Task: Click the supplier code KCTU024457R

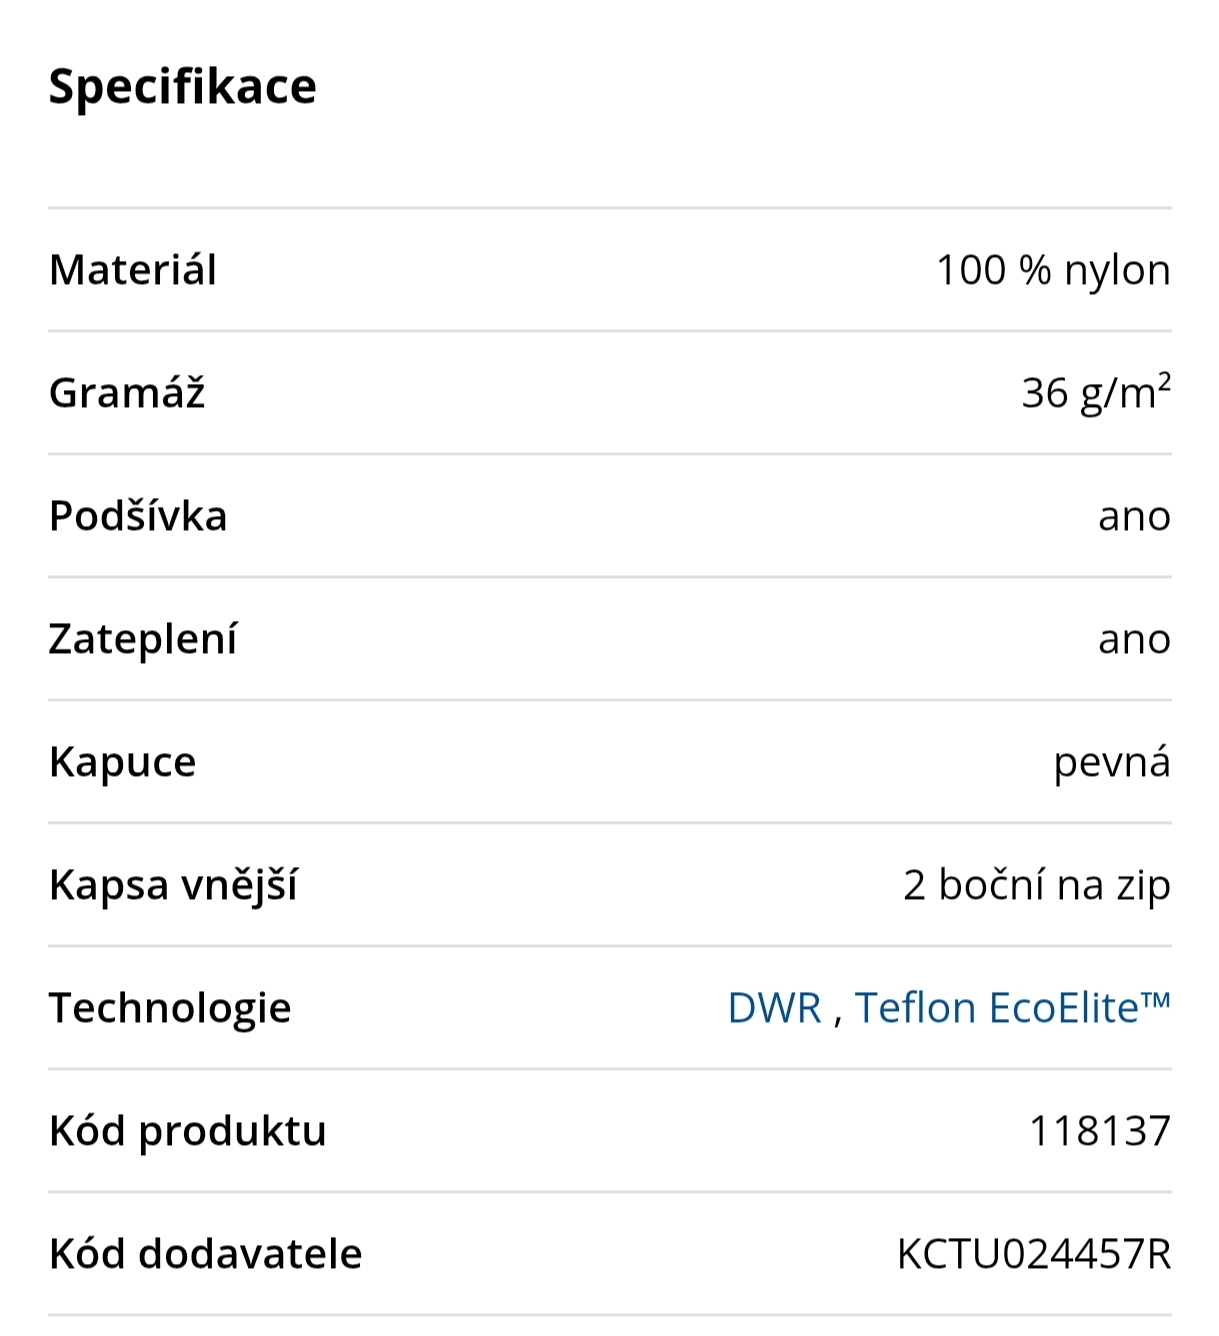Action: 1033,1254
